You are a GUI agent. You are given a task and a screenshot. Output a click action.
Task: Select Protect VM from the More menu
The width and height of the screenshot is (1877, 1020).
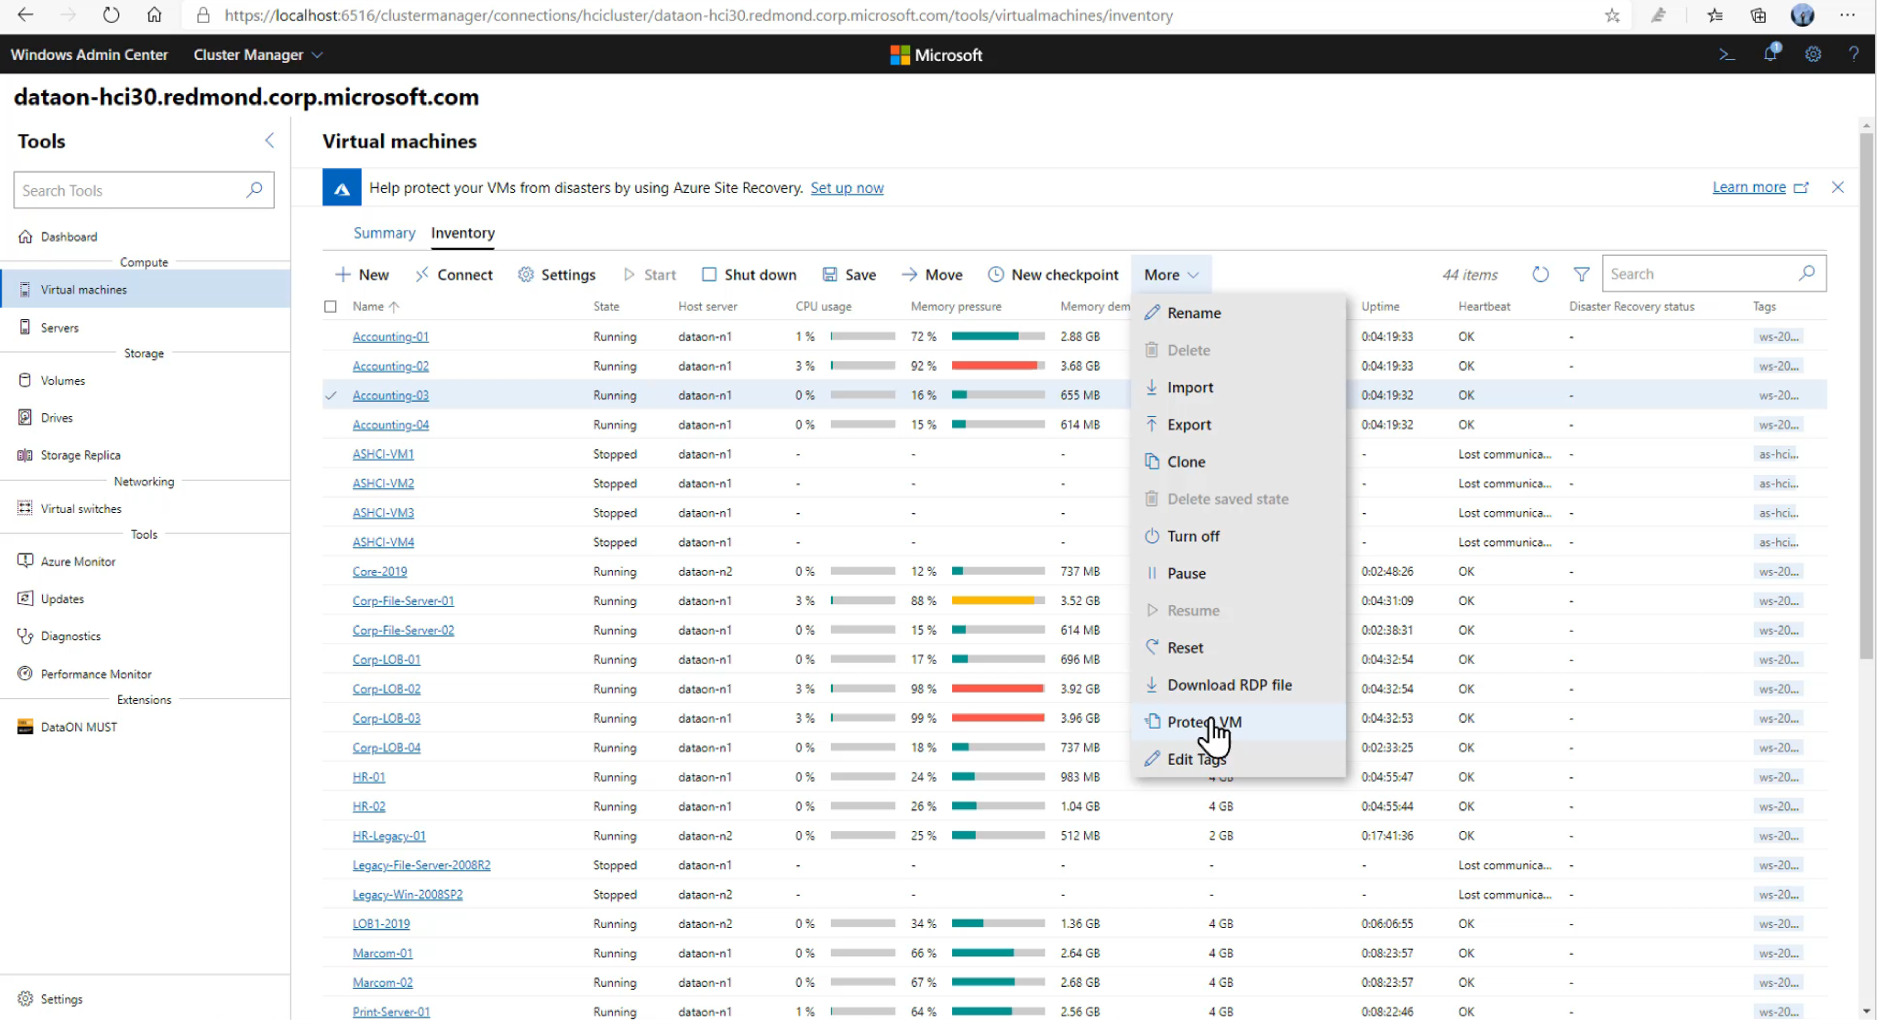[1204, 722]
